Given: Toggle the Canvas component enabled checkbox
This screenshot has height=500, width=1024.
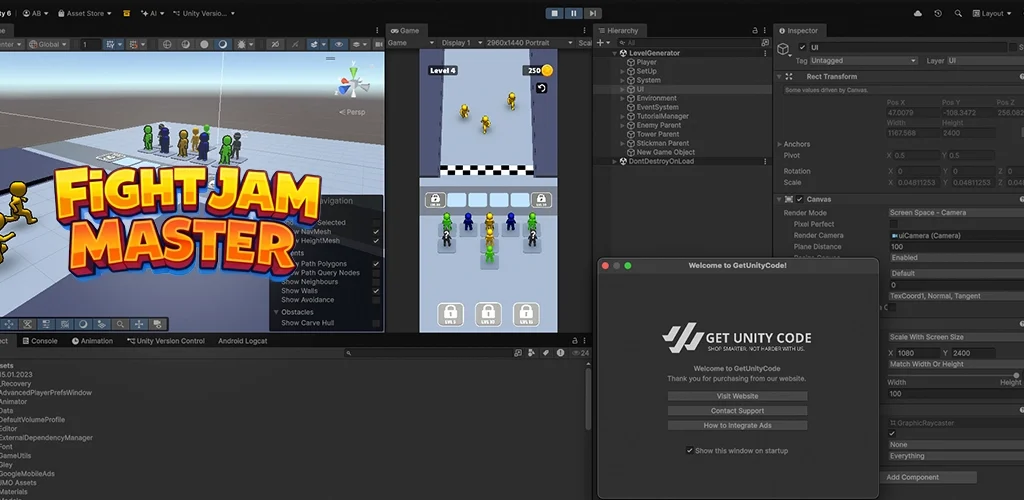Looking at the screenshot, I should tap(799, 199).
